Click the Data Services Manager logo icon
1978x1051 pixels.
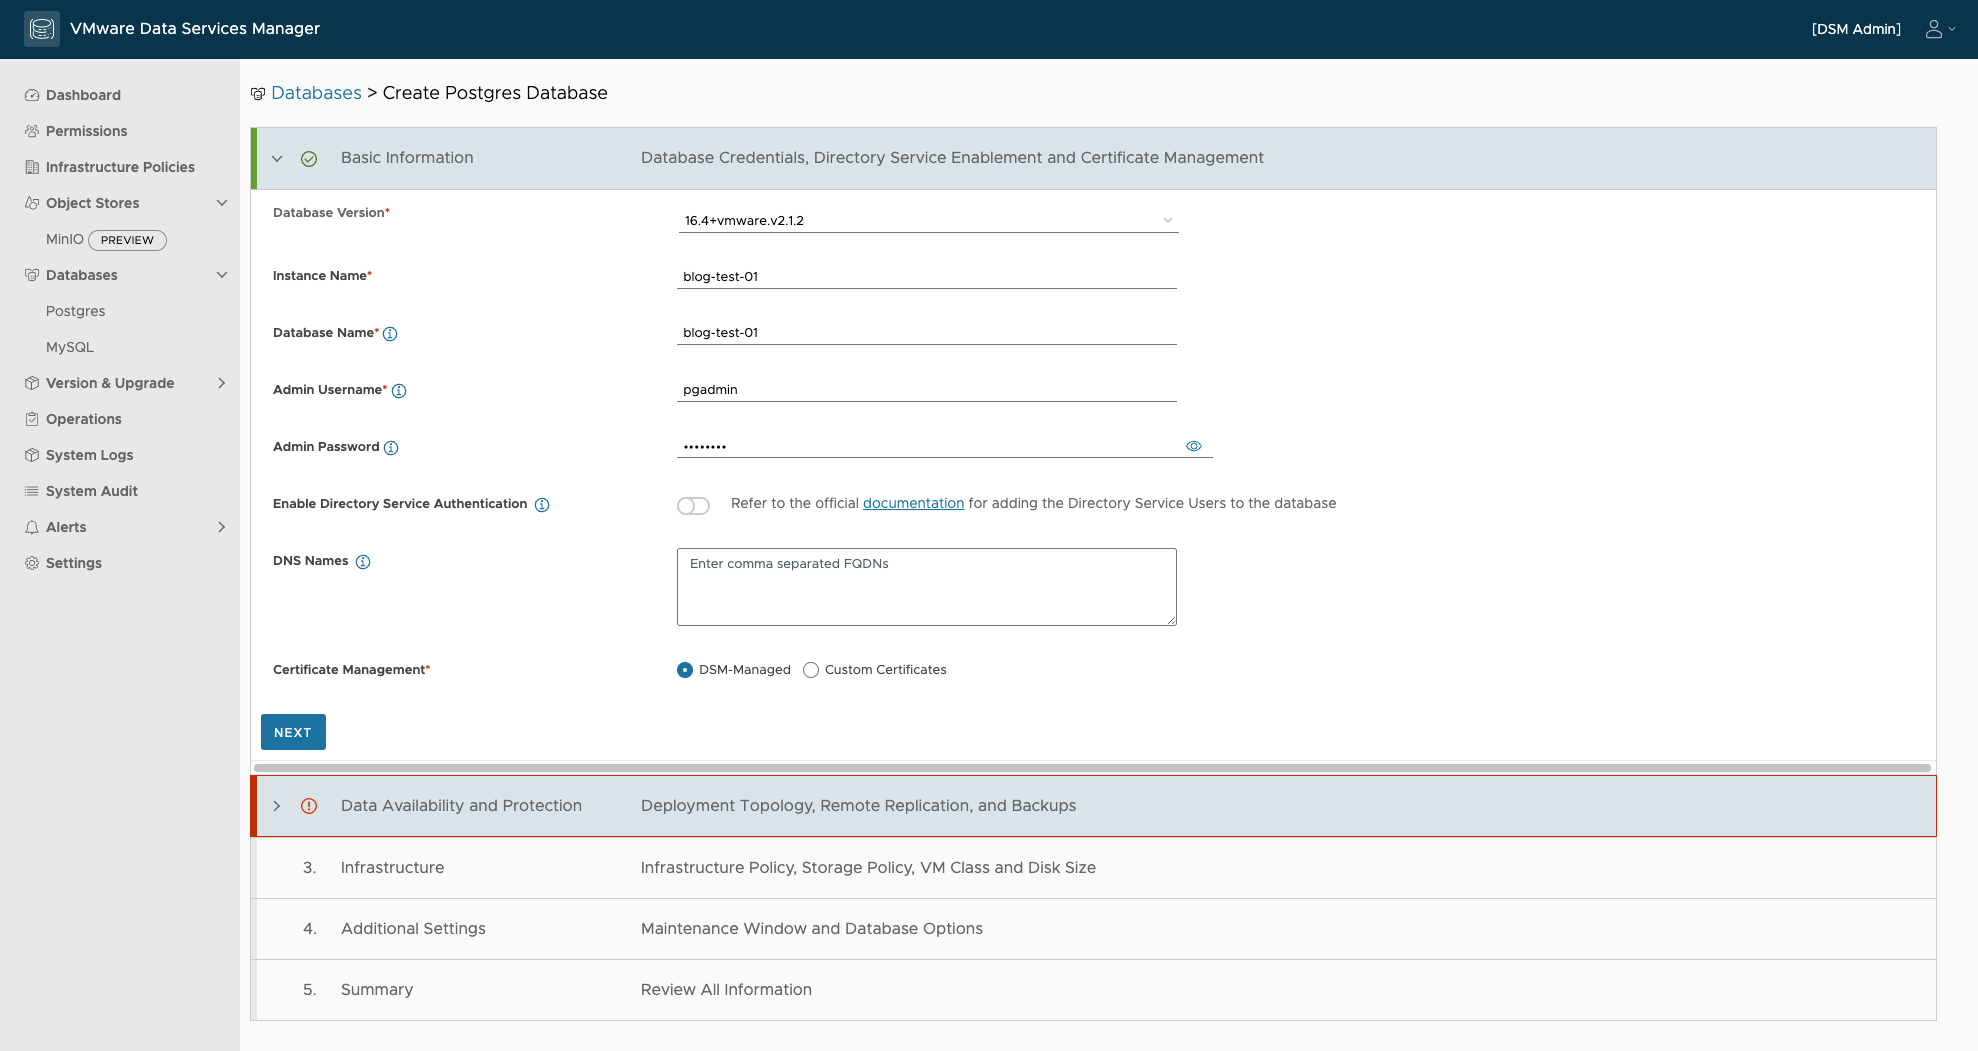[x=42, y=29]
